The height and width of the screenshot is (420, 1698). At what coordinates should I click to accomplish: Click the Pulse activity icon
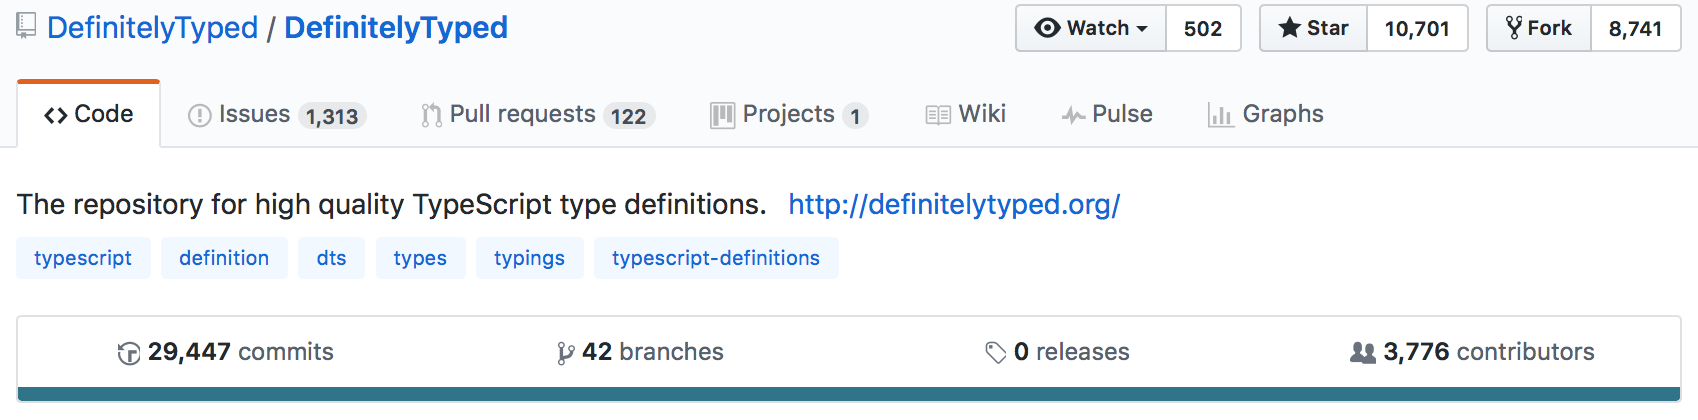(x=1073, y=115)
